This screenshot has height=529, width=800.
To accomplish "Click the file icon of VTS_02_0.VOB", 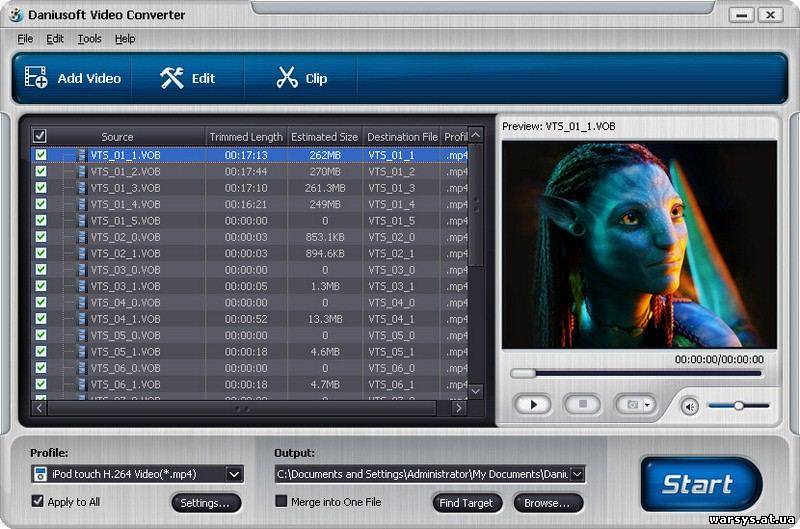I will click(x=81, y=237).
